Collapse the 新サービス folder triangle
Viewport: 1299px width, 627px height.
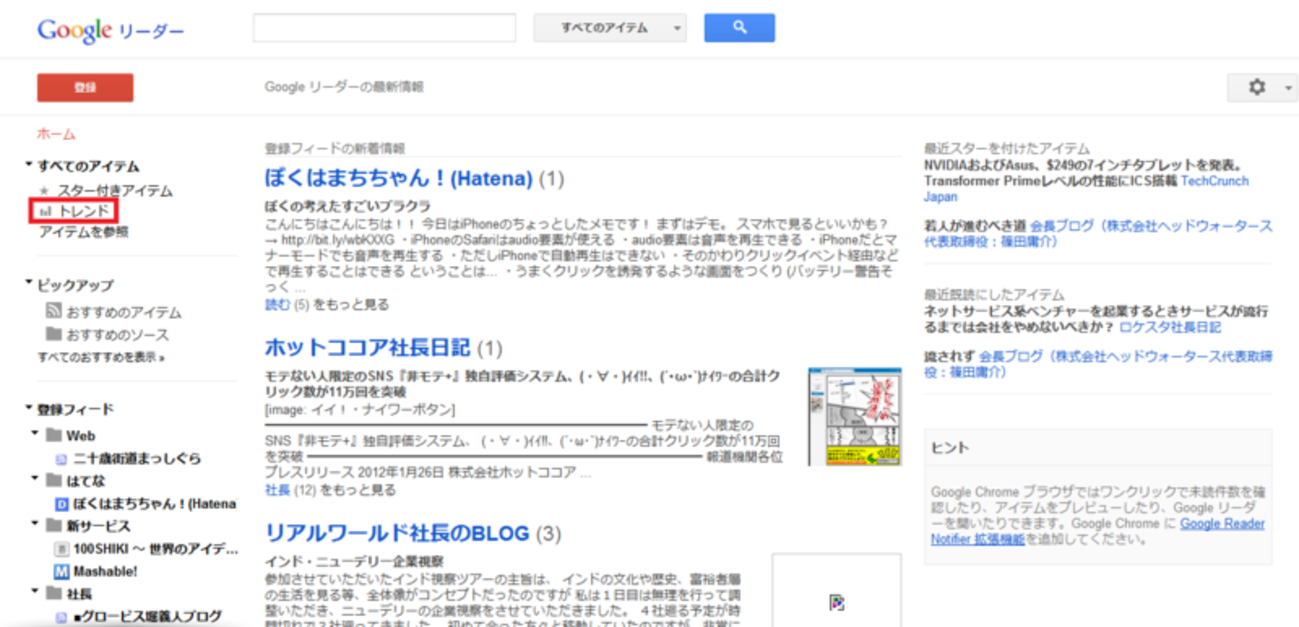[35, 525]
